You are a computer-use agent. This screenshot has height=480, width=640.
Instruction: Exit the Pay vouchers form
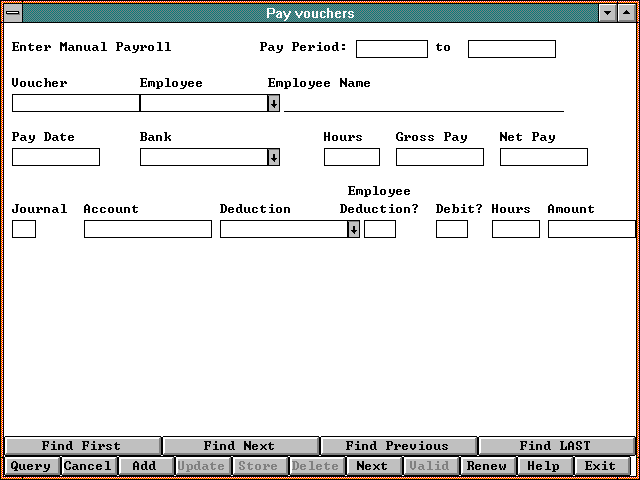[x=601, y=466]
